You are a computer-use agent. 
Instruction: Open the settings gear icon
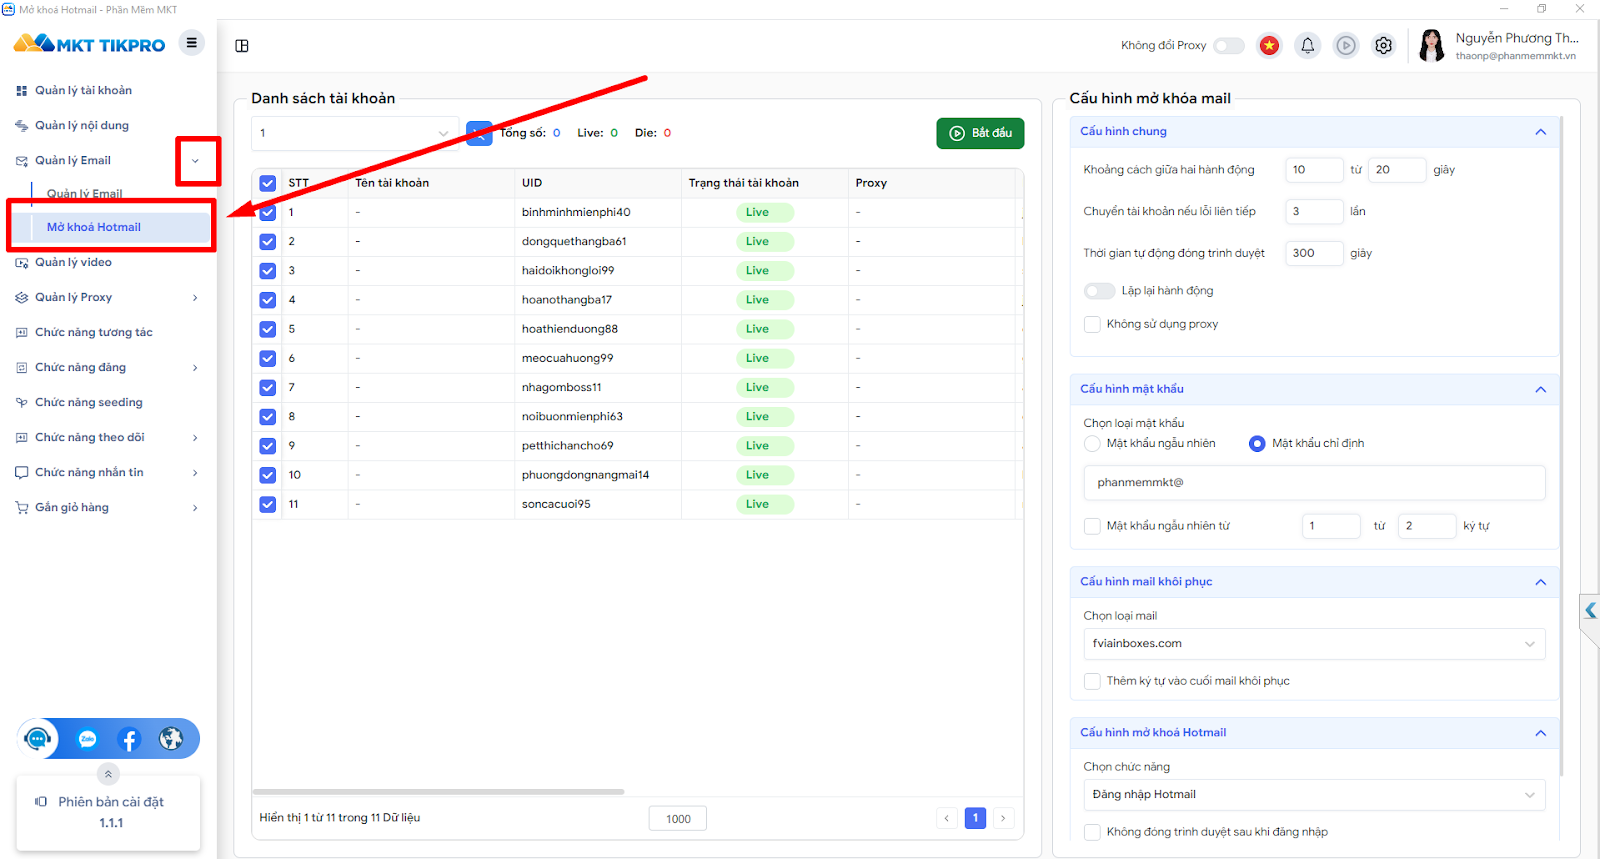point(1384,45)
